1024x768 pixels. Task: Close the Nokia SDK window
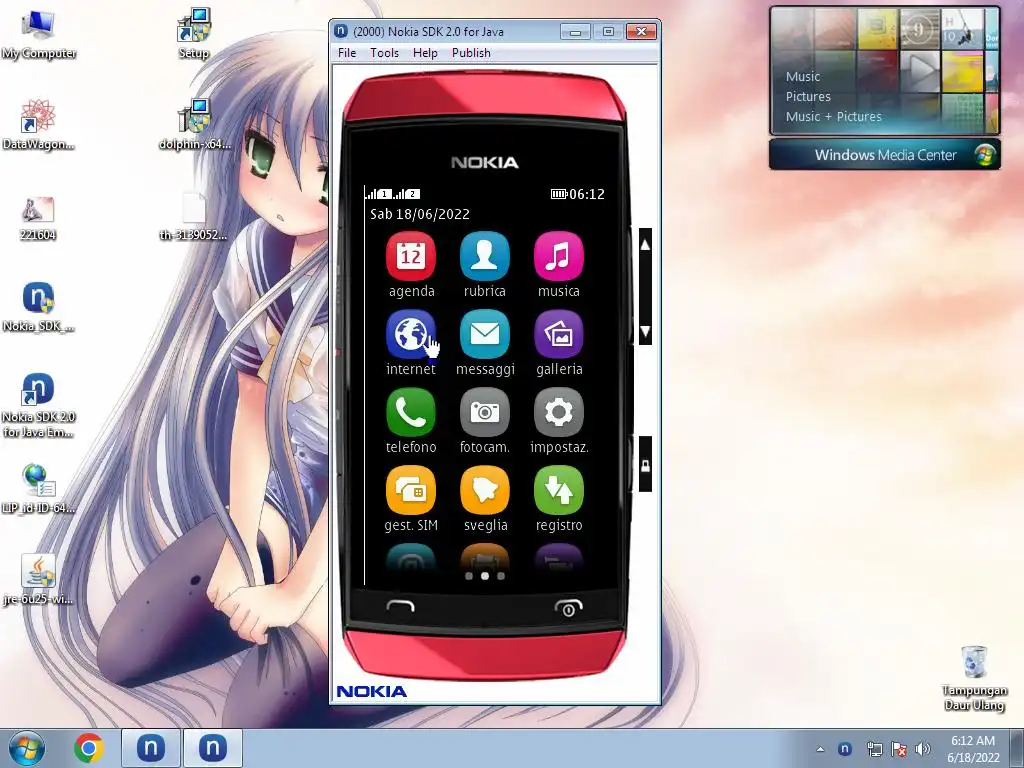click(641, 31)
